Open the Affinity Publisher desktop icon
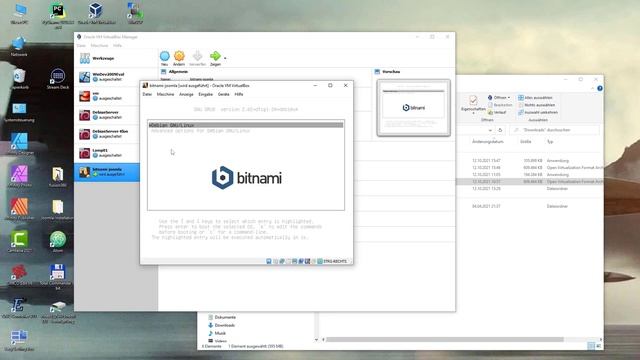The height and width of the screenshot is (360, 640). pos(19,209)
